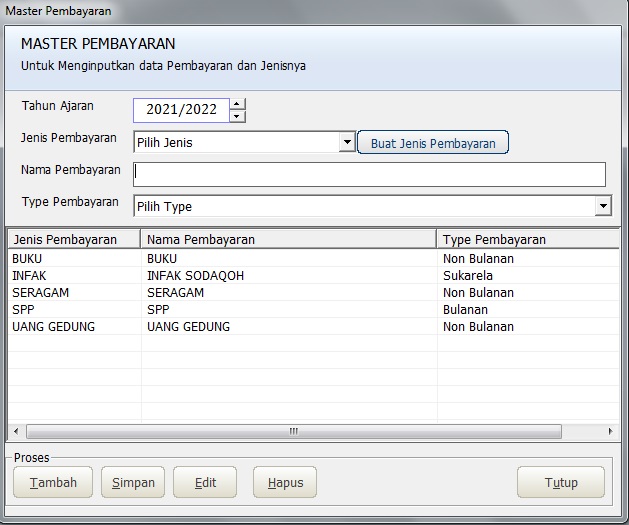The image size is (629, 525).
Task: Click Non Bulanan type in the SERAGAM row
Action: 478,293
